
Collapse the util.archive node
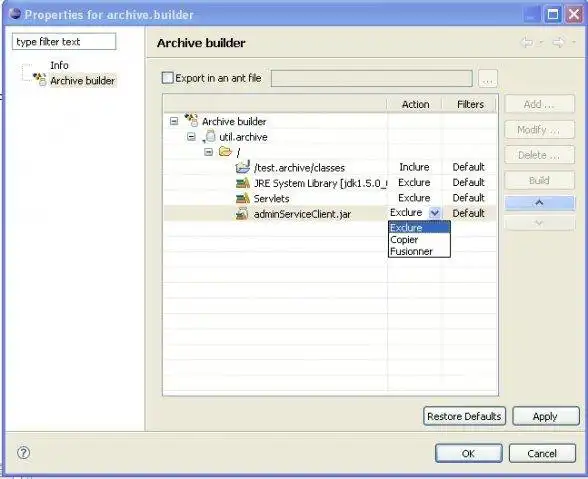(191, 137)
